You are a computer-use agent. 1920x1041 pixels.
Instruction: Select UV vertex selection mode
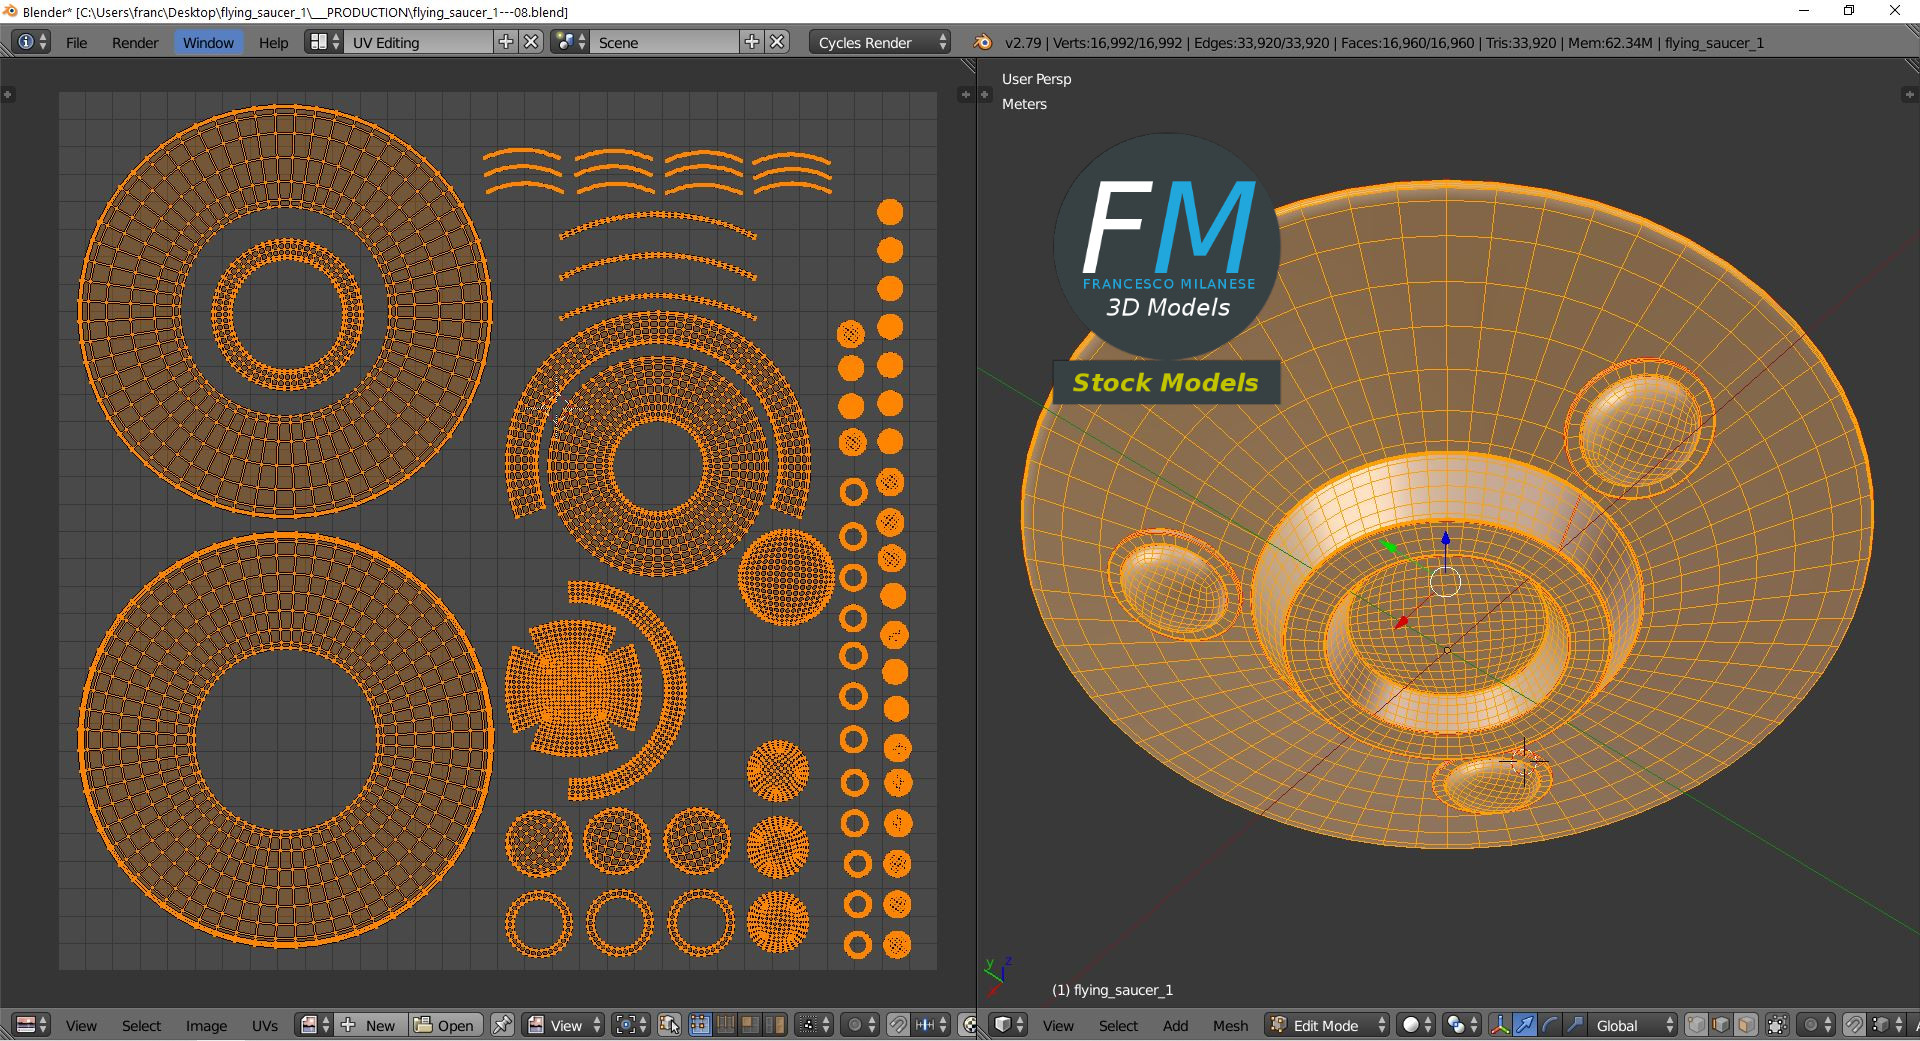point(700,1025)
